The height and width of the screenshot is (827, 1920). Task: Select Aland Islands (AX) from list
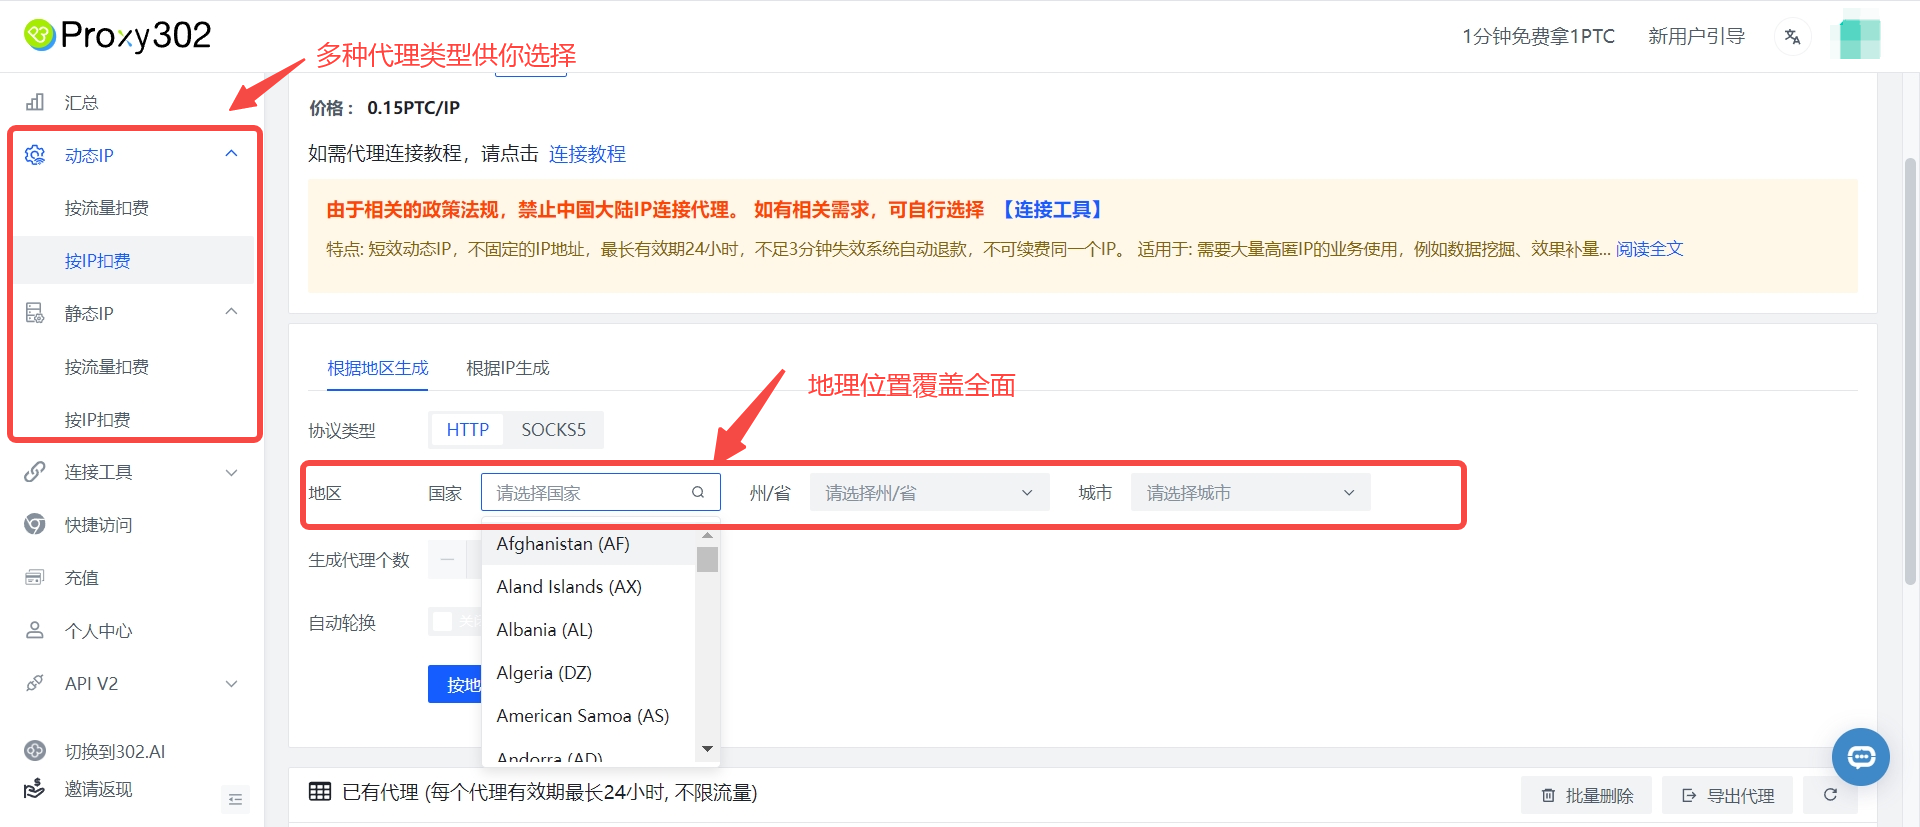tap(588, 587)
